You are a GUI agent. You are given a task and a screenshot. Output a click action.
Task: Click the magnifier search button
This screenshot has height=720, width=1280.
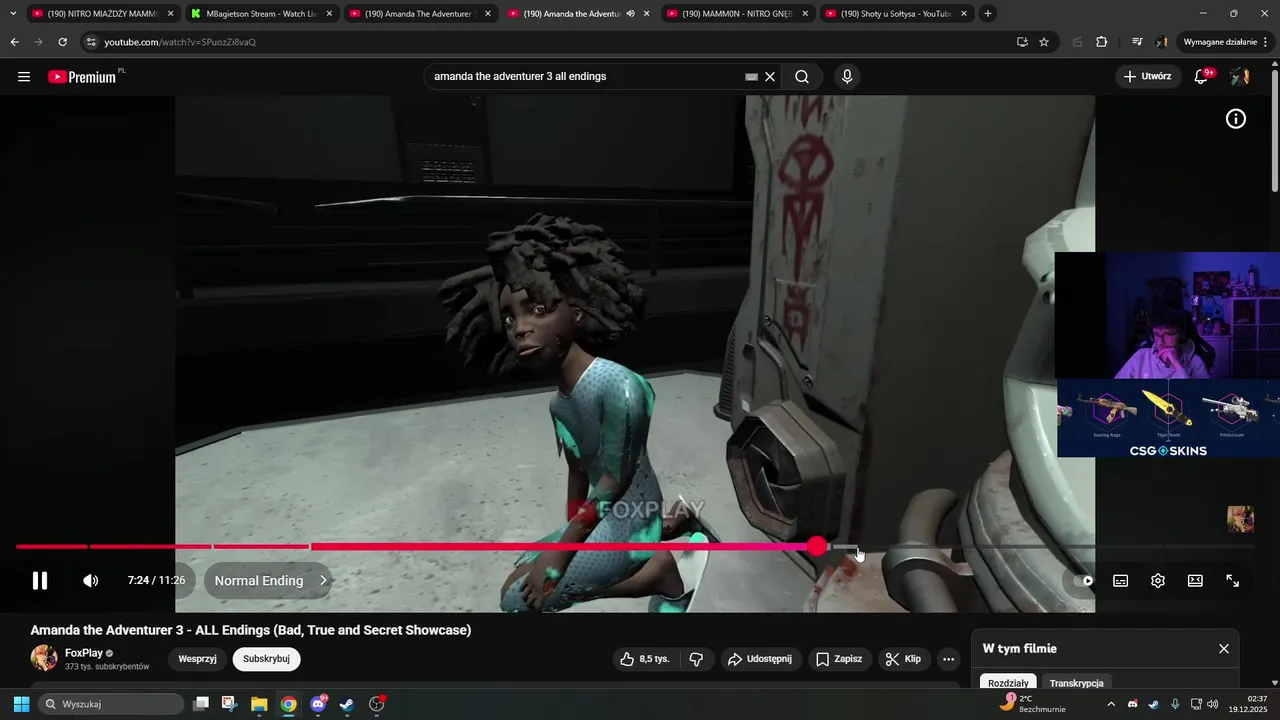[x=802, y=77]
